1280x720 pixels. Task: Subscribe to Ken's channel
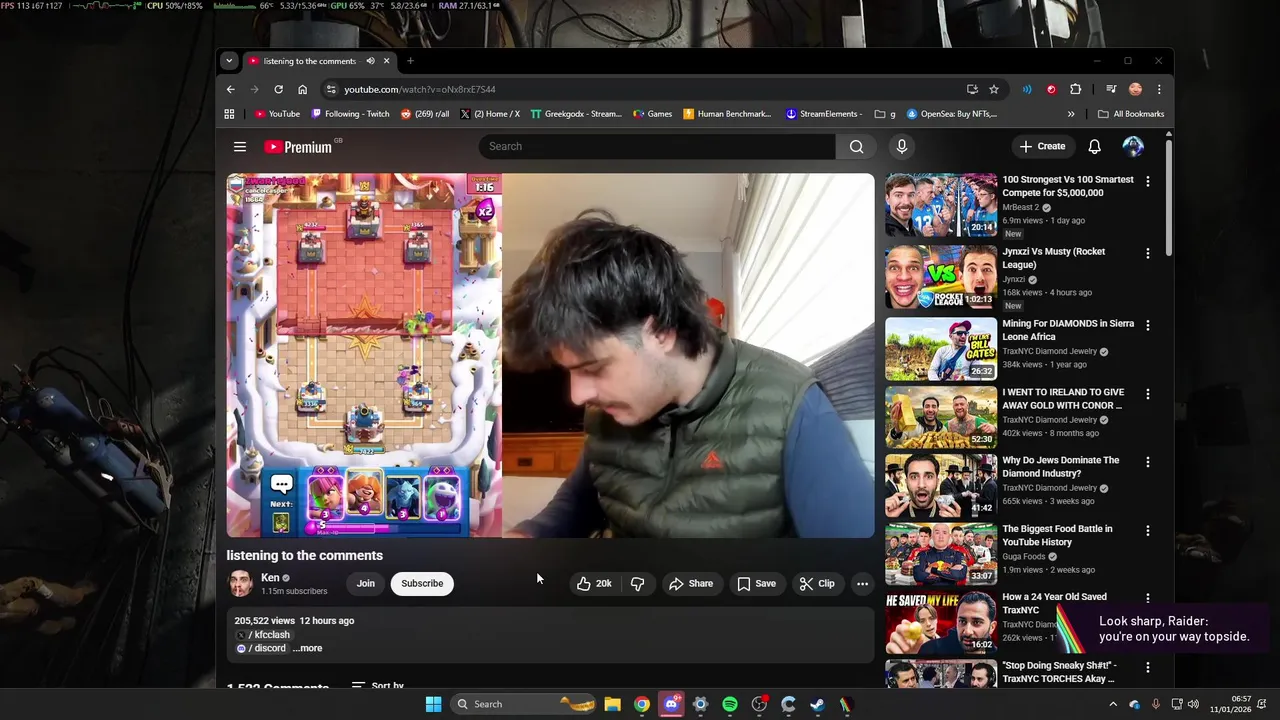(422, 584)
